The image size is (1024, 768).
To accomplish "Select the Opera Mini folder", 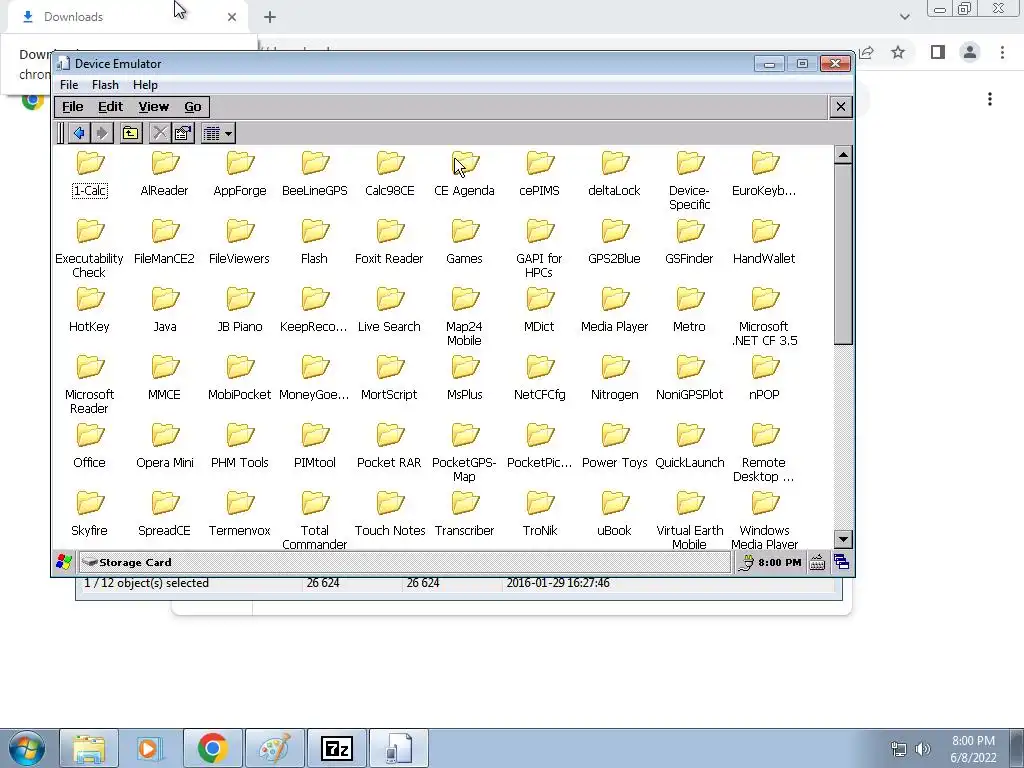I will tap(165, 445).
